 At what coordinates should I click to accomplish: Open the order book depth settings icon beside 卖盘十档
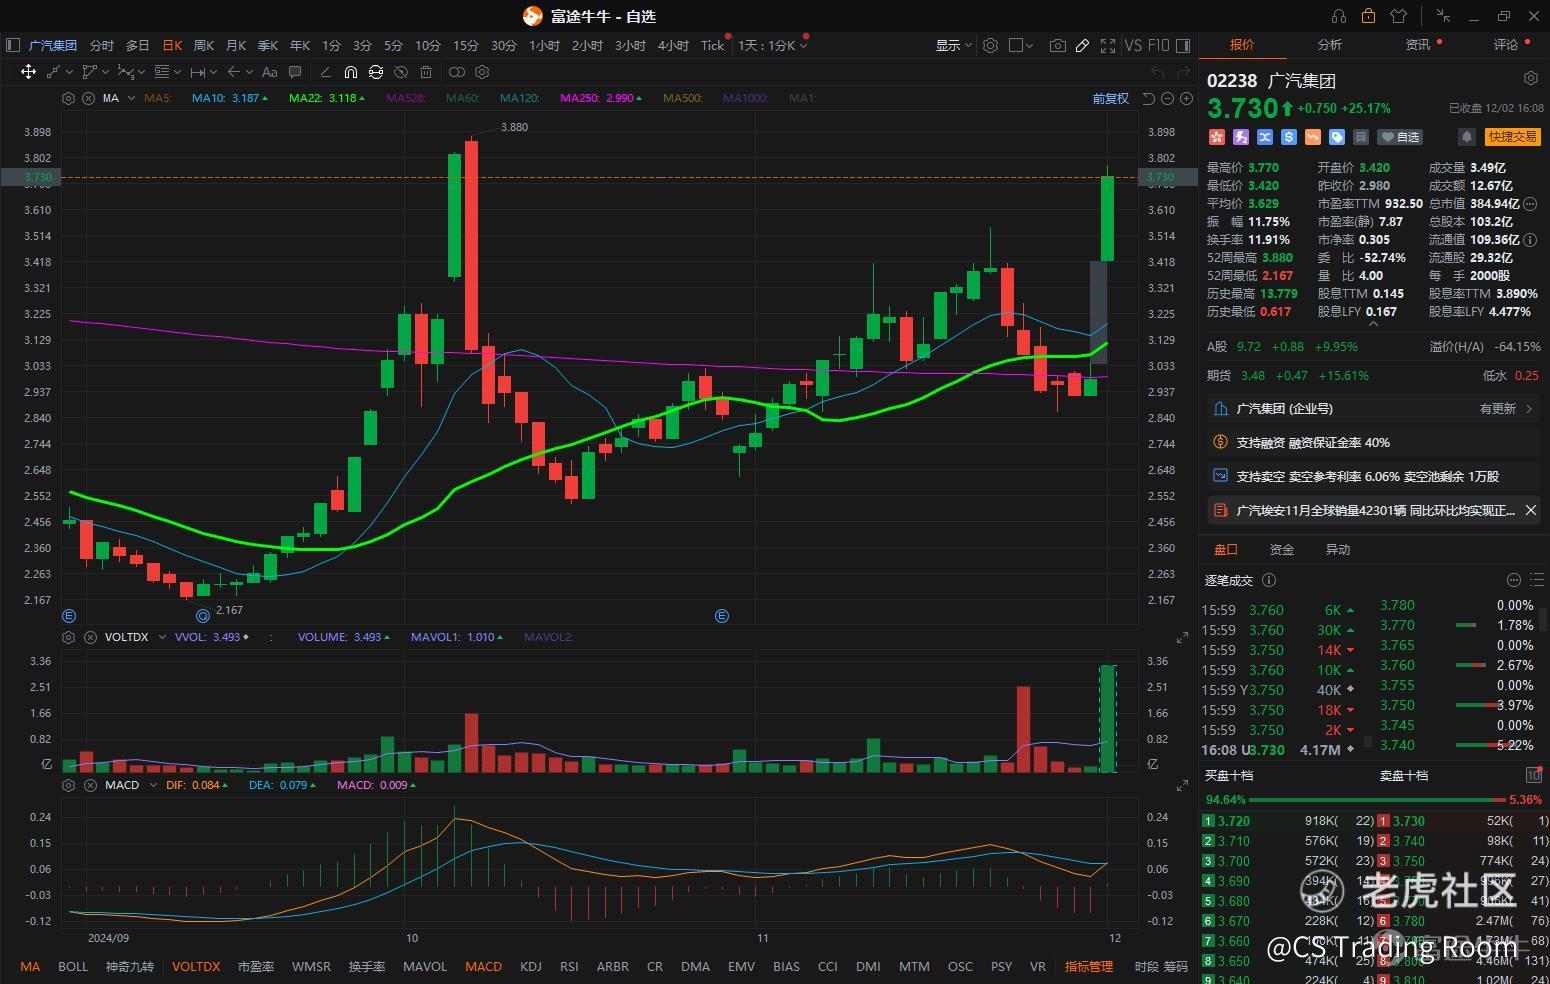[x=1533, y=775]
